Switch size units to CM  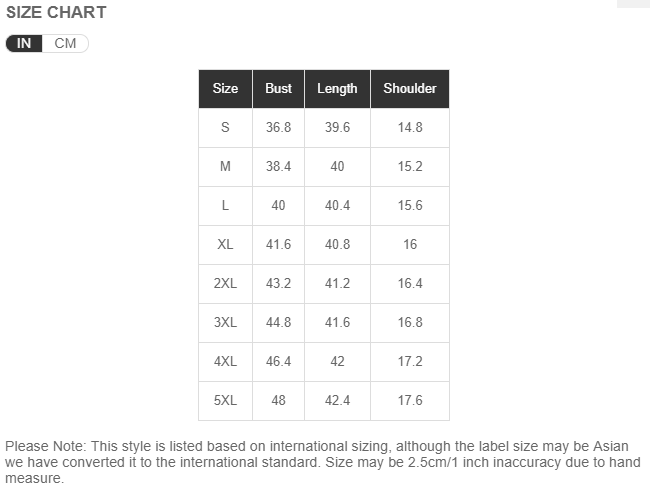pyautogui.click(x=65, y=44)
